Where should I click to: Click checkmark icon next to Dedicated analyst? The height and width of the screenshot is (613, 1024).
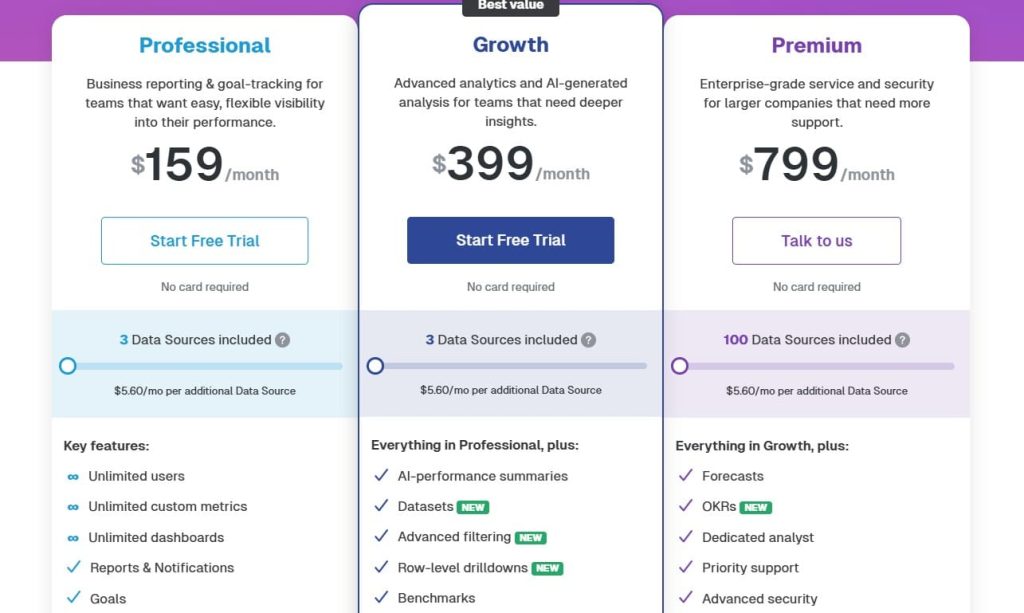(x=685, y=537)
